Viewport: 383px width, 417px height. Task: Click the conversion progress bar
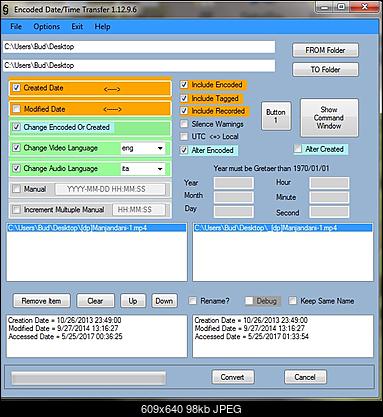(x=88, y=378)
